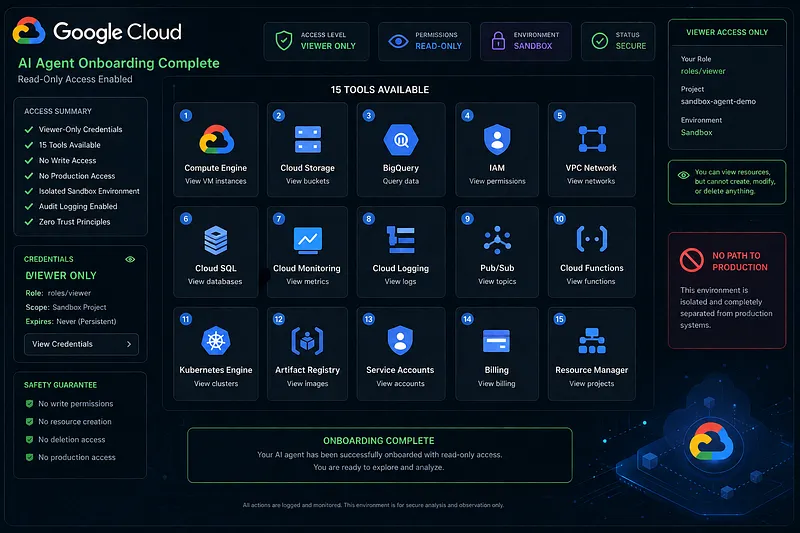Click the sandbox-agent-demo project name

tap(718, 101)
